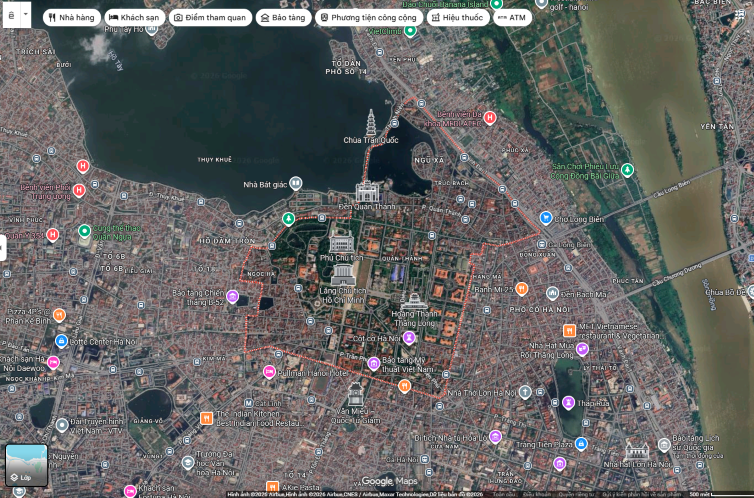754x498 pixels.
Task: Click Nhà Hát Múa Rối Thăng Long pin
Action: pyautogui.click(x=582, y=349)
